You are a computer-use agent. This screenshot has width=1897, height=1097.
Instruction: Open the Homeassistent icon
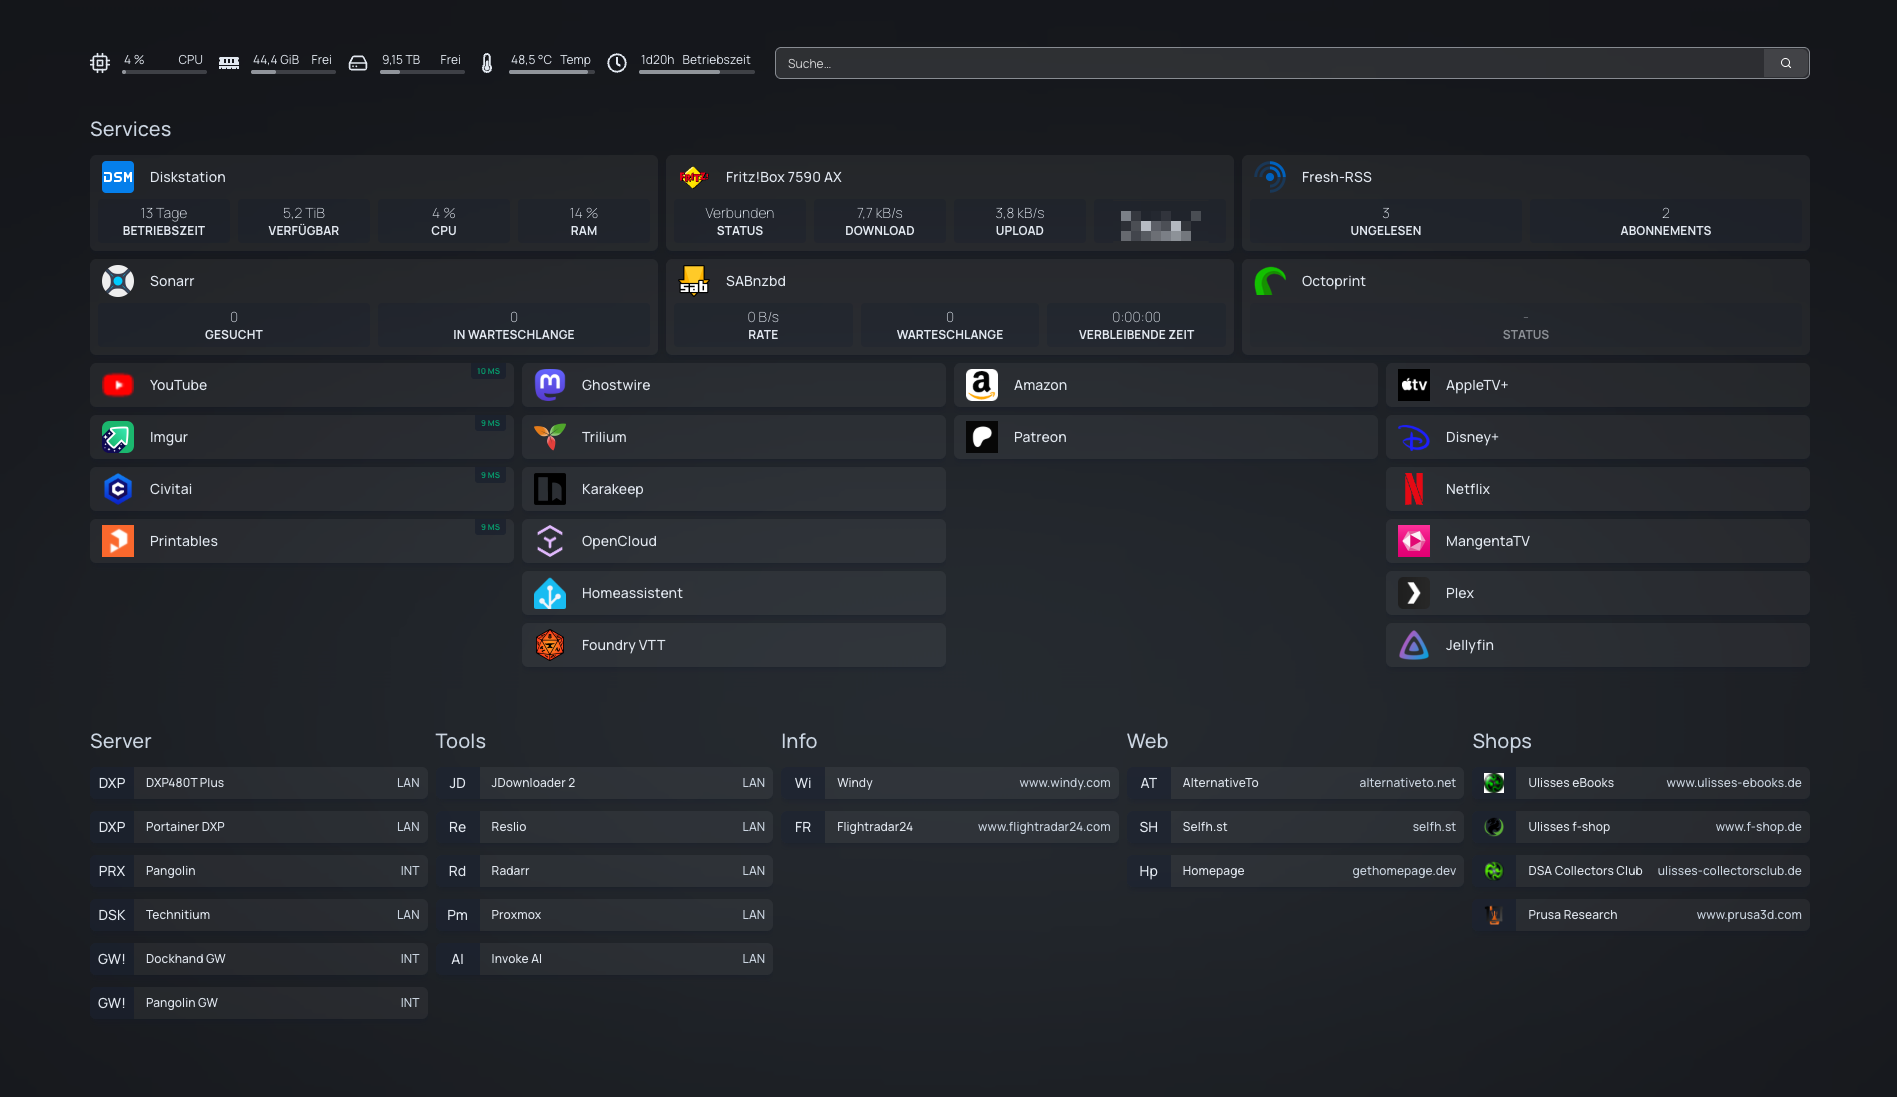tap(550, 593)
